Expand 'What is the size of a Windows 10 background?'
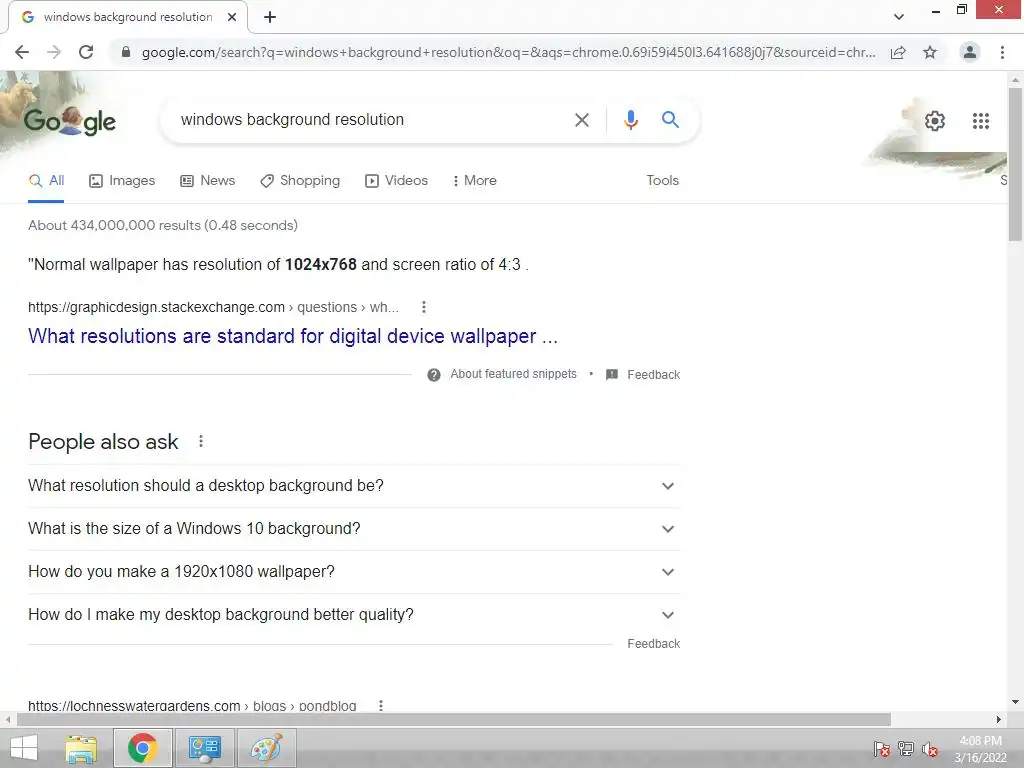The image size is (1024, 768). pos(354,529)
